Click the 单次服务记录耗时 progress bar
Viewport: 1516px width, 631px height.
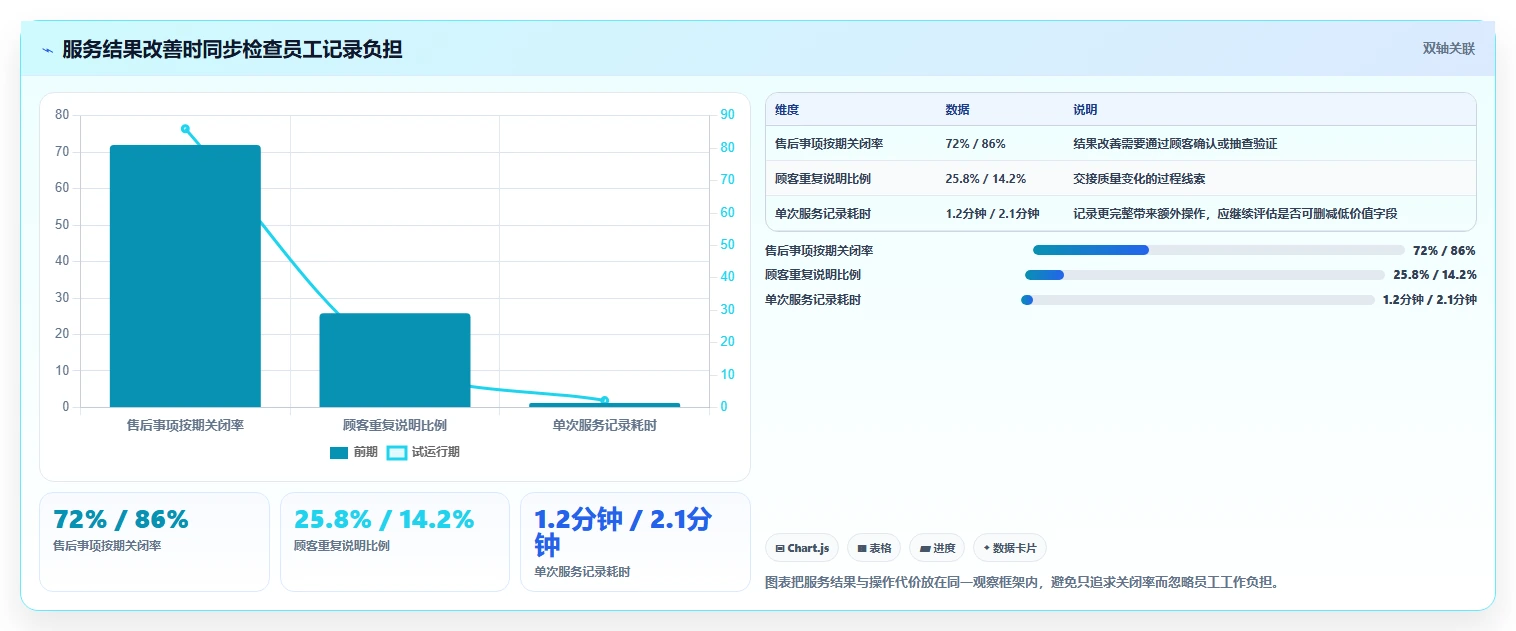pos(1198,299)
